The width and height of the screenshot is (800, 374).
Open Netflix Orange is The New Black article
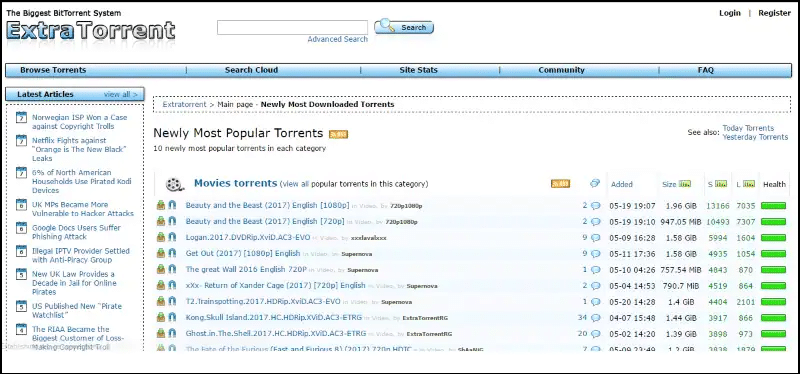[79, 149]
